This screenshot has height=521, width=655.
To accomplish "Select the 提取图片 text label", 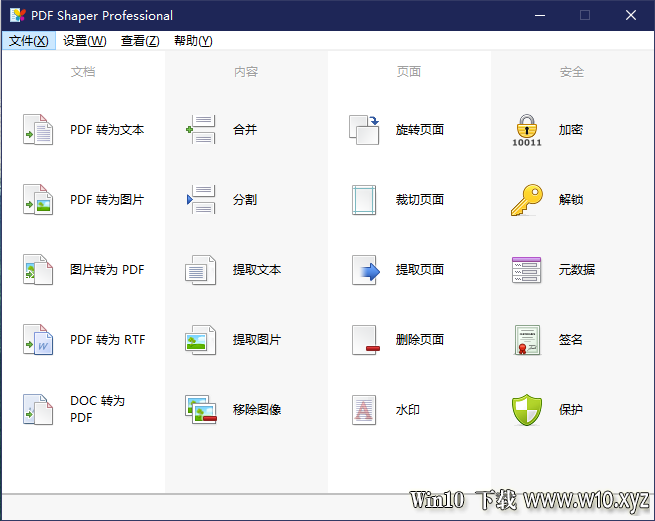I will 257,340.
